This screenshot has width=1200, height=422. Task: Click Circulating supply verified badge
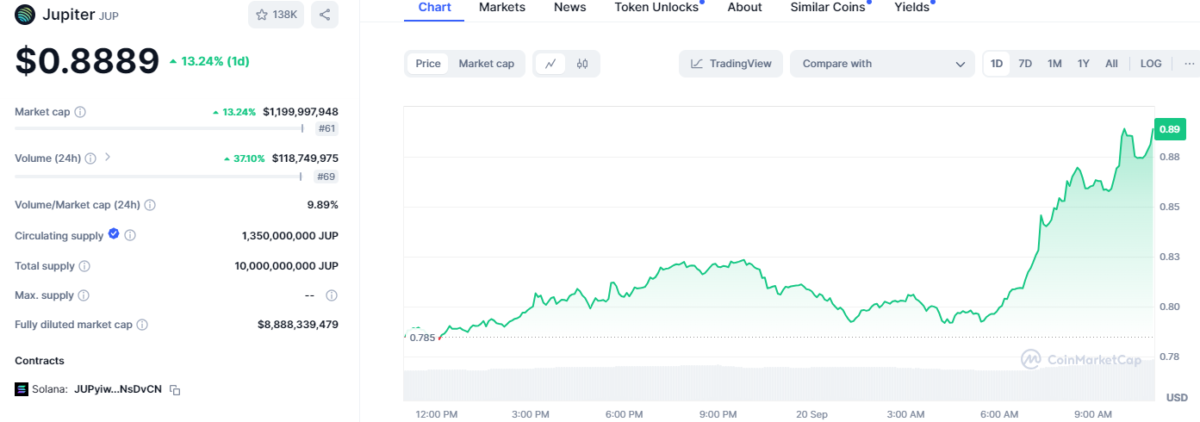[x=113, y=235]
